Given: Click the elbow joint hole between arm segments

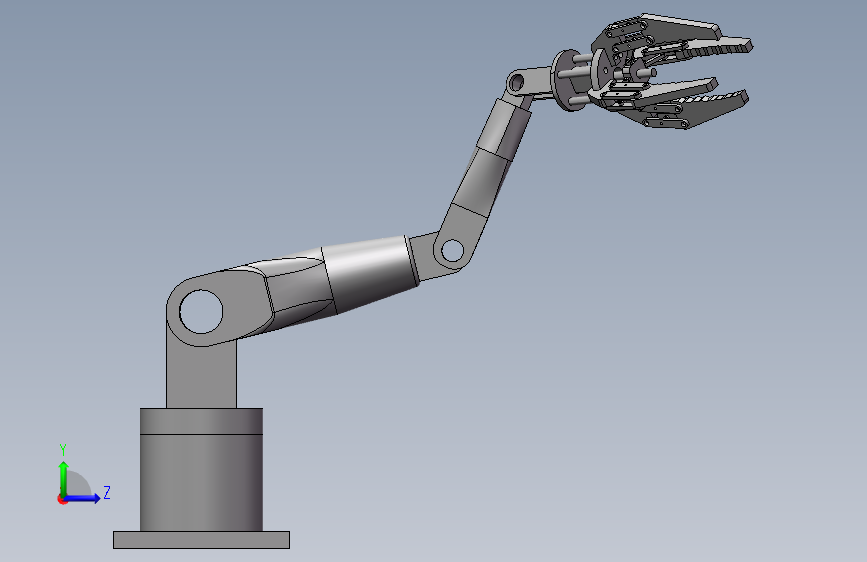Looking at the screenshot, I should pos(452,251).
